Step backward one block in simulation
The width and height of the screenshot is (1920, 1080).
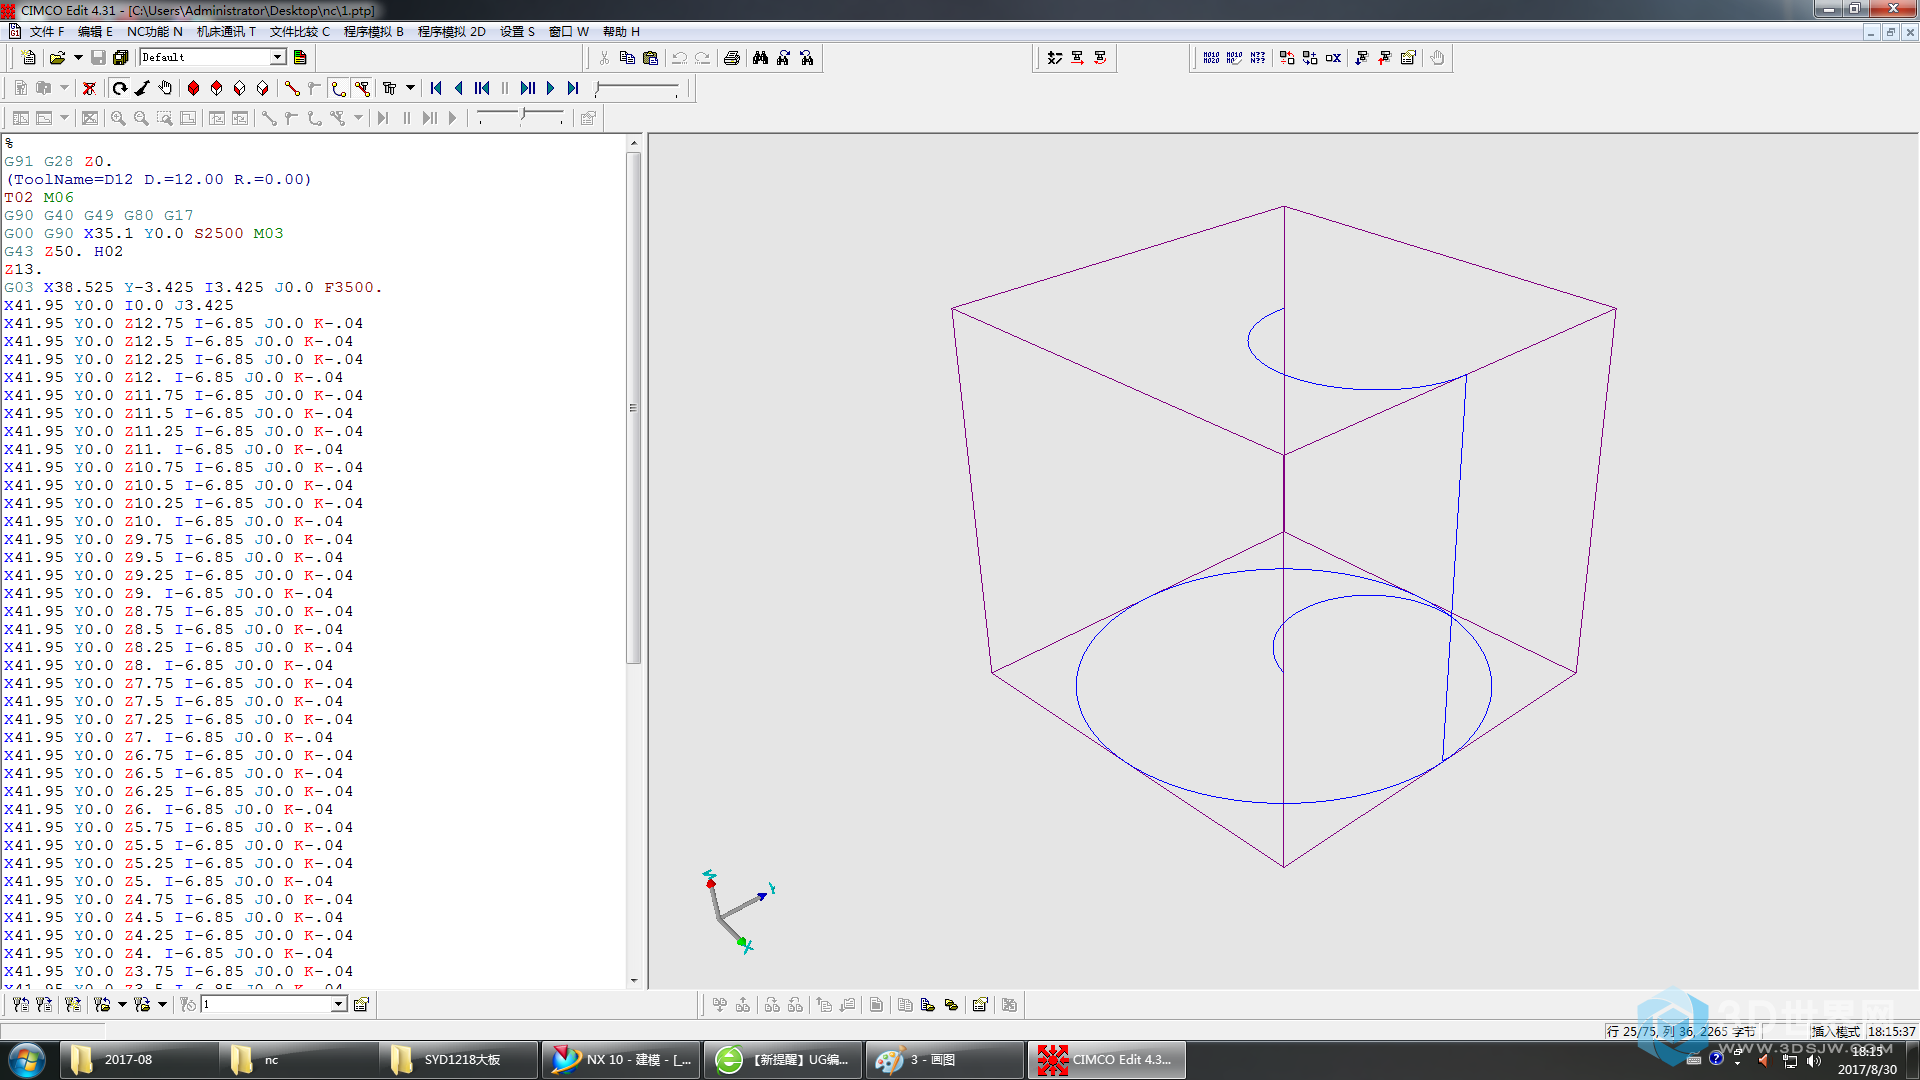coord(482,88)
